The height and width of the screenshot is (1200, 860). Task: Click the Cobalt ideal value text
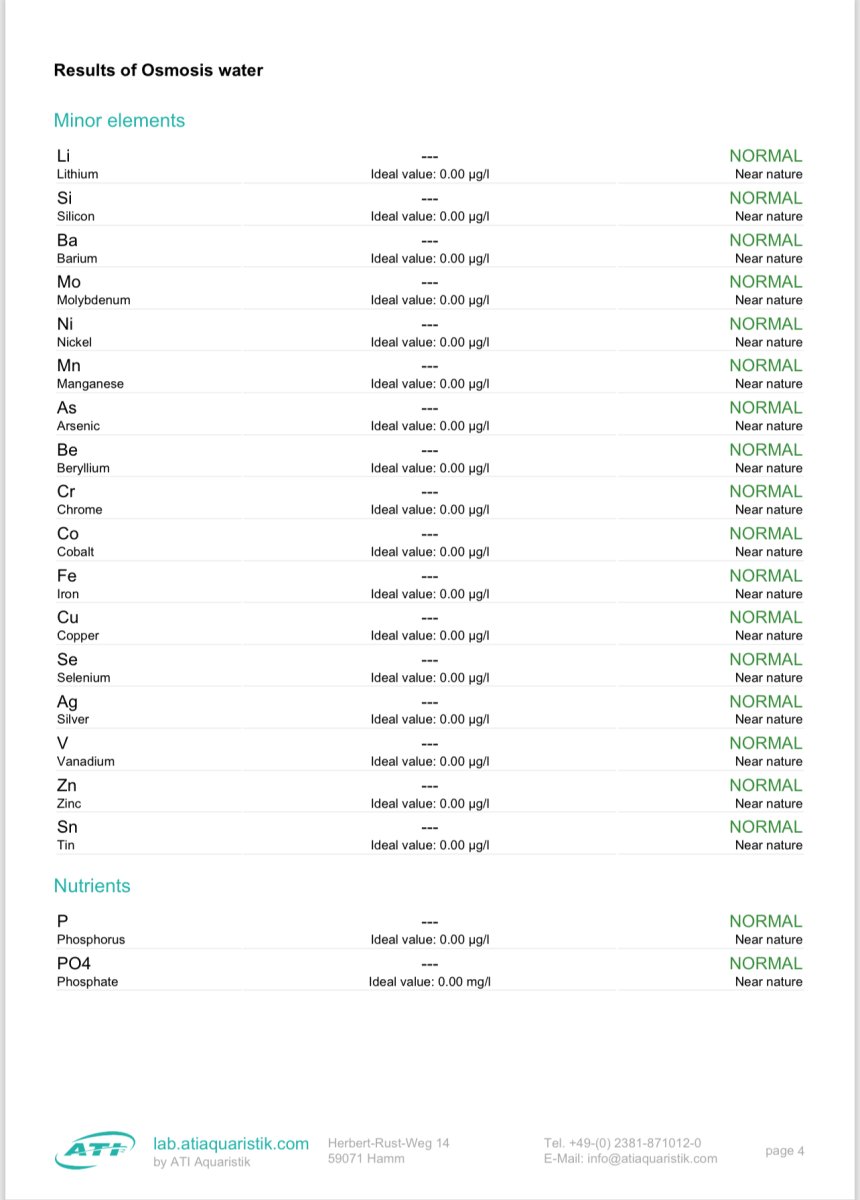click(x=430, y=552)
